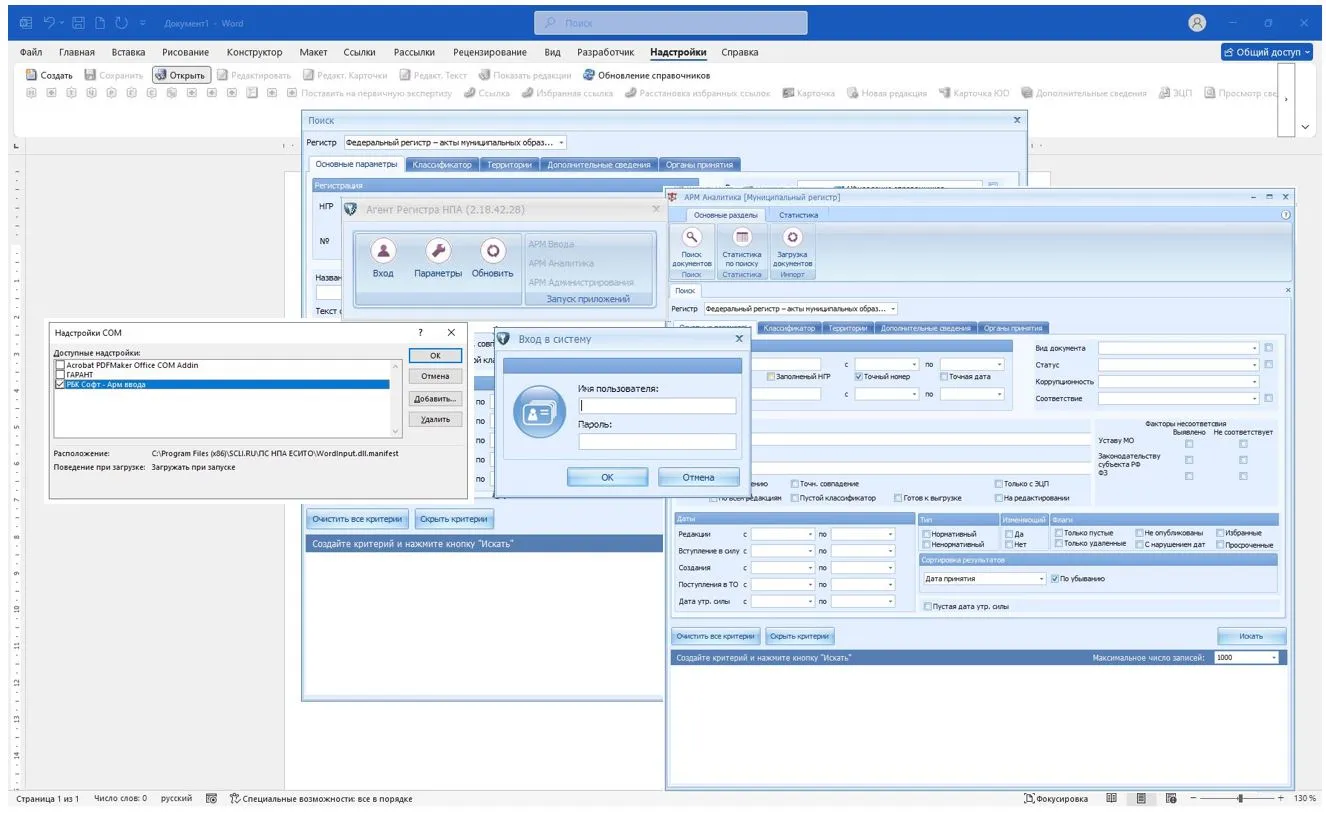The height and width of the screenshot is (816, 1326).
Task: Open Регистр dropdown in the rear Поиск window
Action: coord(562,143)
